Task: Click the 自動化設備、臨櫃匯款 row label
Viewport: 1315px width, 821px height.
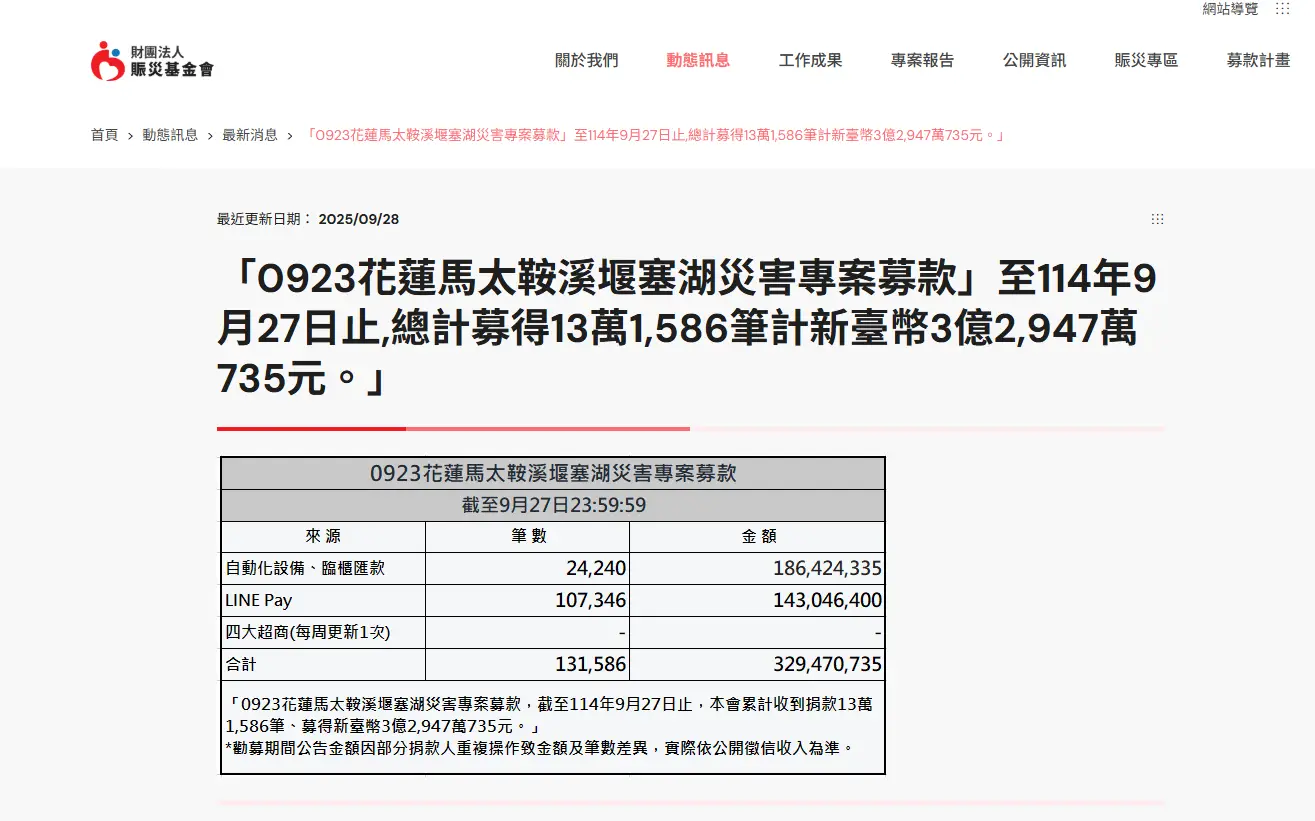Action: 305,569
